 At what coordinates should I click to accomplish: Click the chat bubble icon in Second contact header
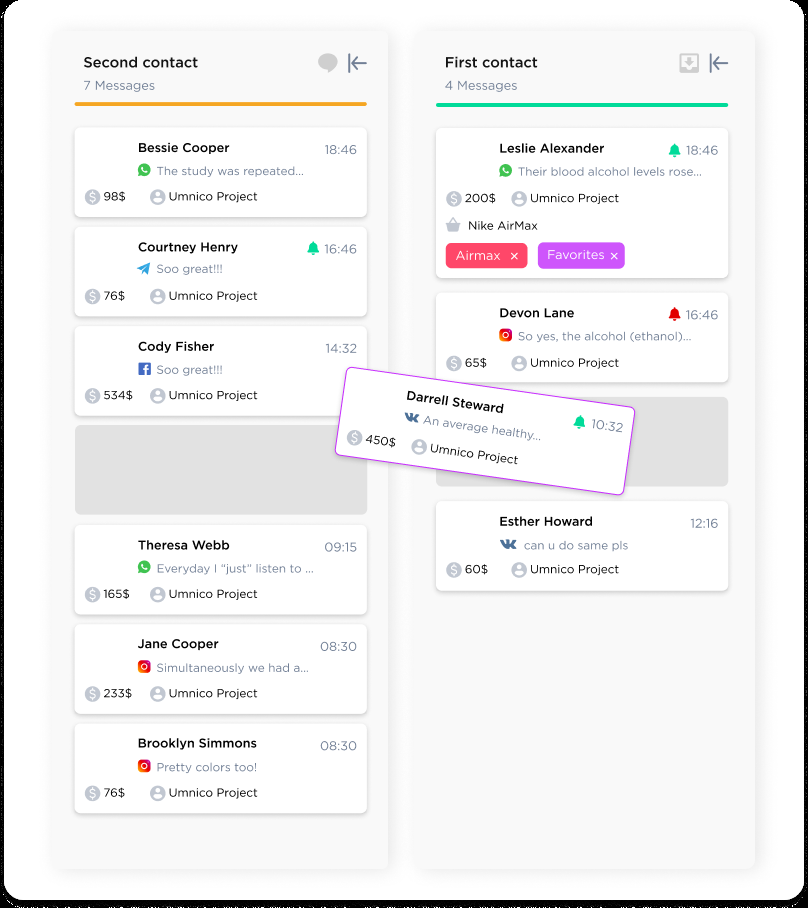327,63
